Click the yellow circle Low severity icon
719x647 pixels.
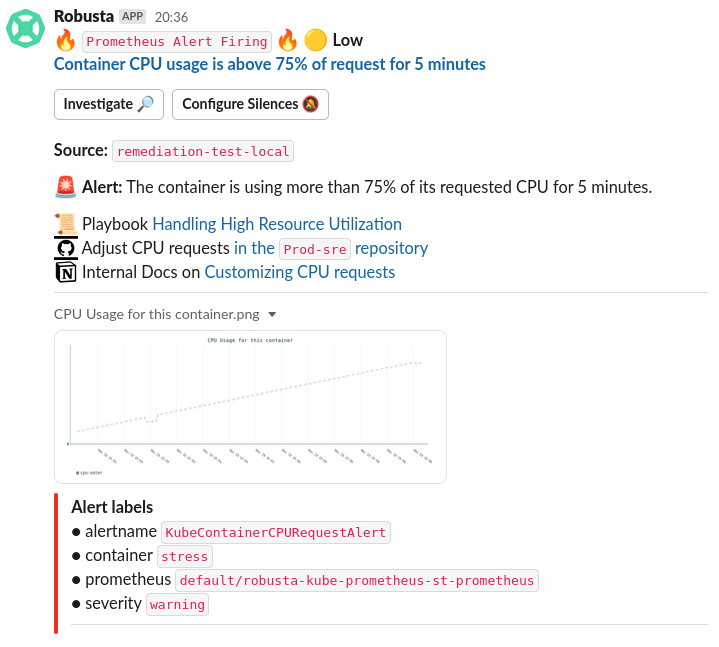click(315, 41)
